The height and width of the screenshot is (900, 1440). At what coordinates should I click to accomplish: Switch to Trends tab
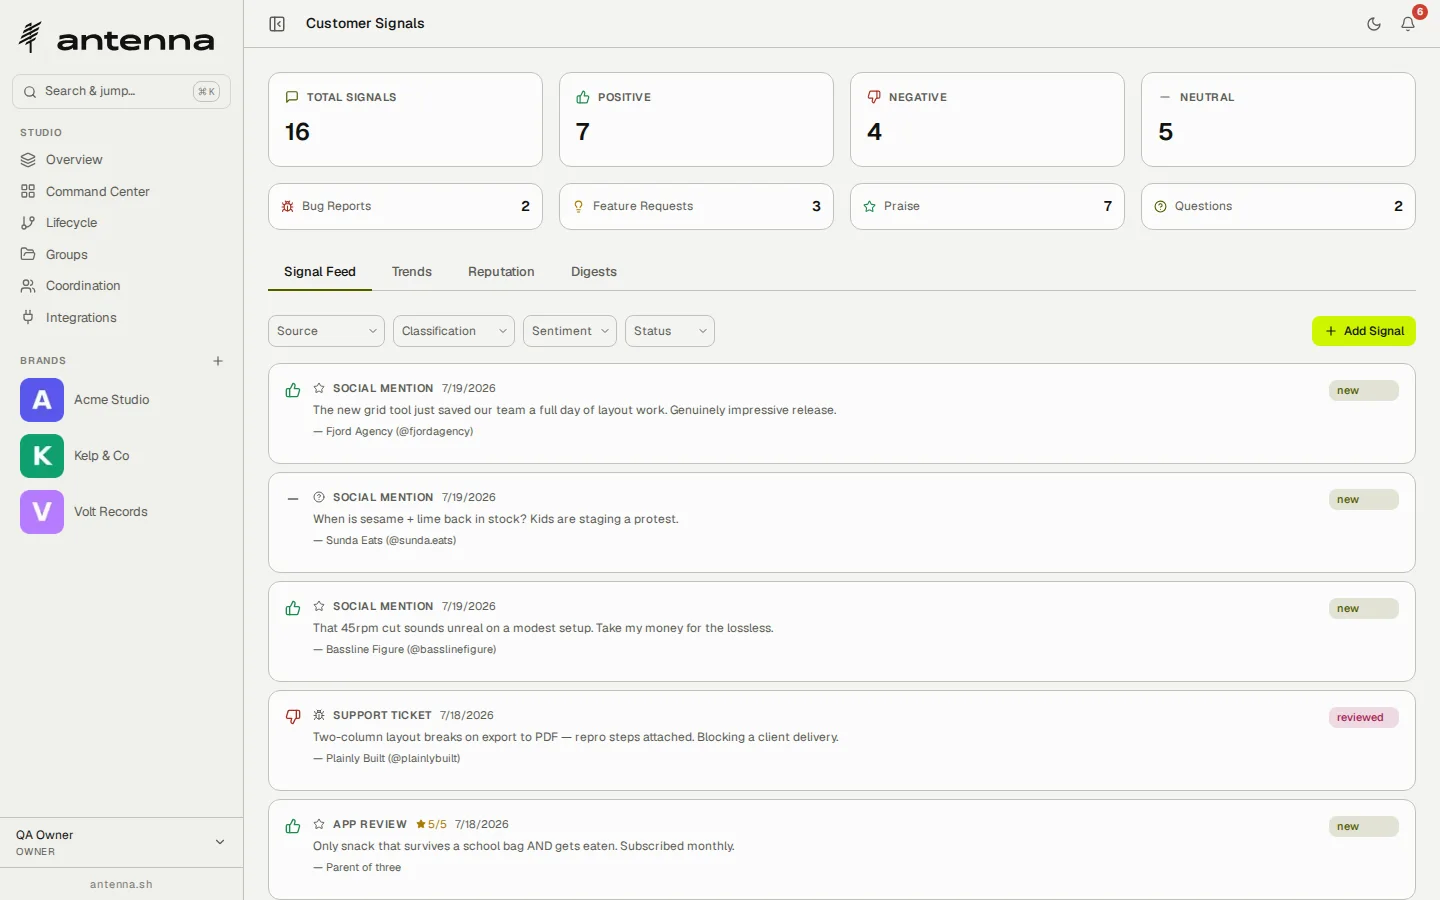tap(412, 272)
